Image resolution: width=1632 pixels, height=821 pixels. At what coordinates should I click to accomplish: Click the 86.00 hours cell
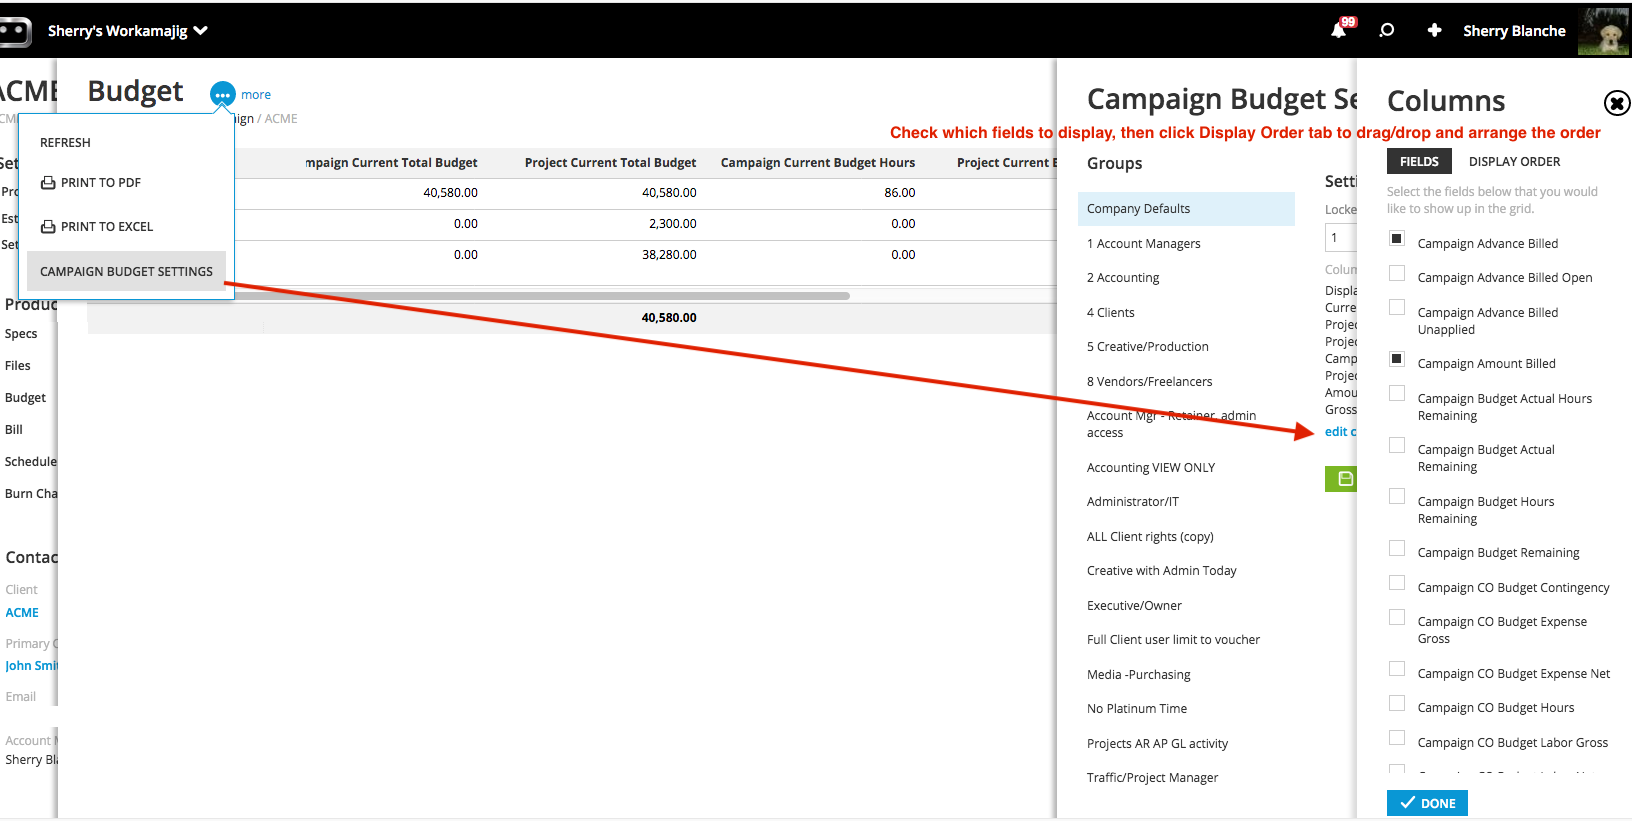(900, 193)
